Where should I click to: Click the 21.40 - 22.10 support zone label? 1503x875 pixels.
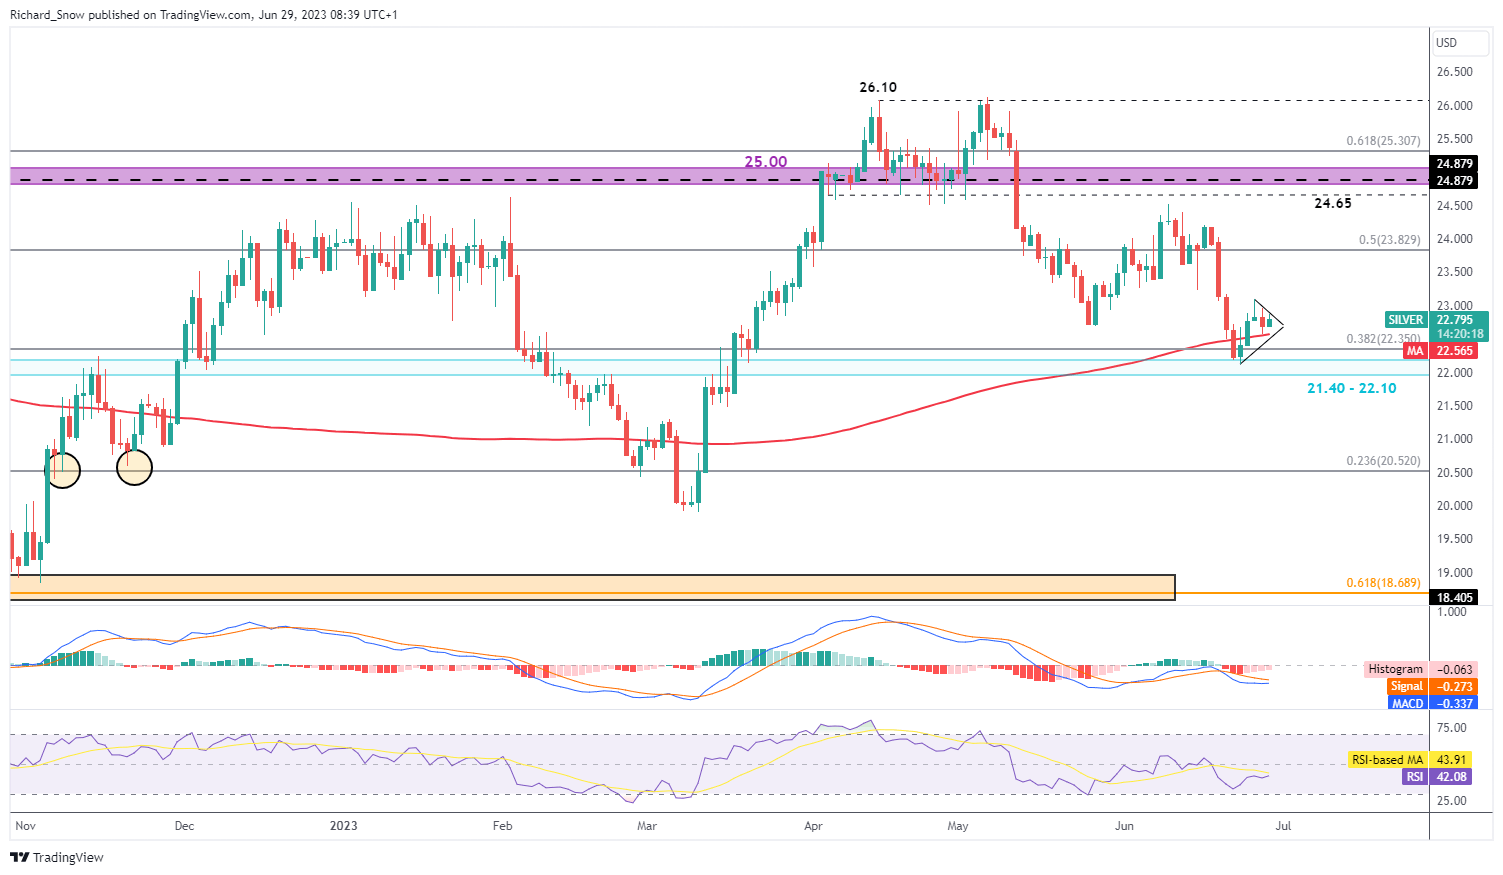click(x=1352, y=388)
